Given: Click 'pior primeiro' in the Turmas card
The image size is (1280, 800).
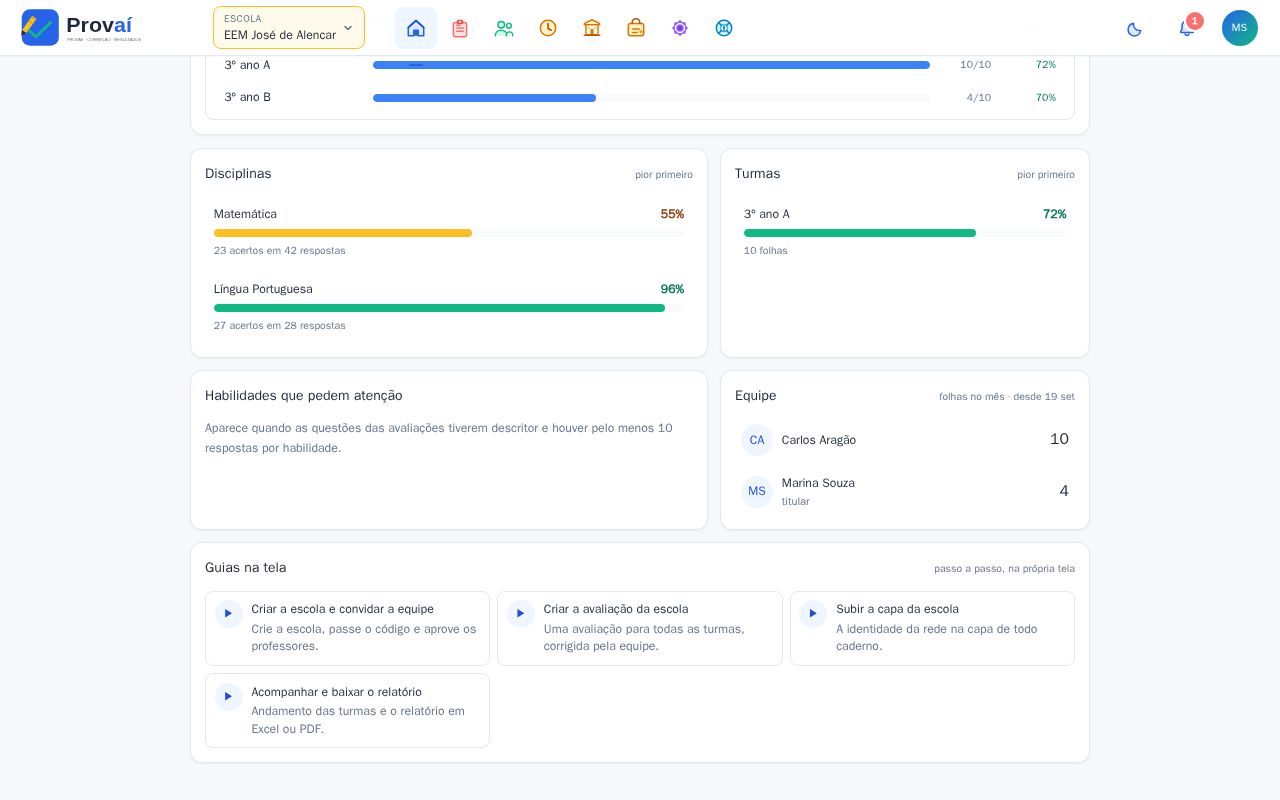Looking at the screenshot, I should [1046, 175].
